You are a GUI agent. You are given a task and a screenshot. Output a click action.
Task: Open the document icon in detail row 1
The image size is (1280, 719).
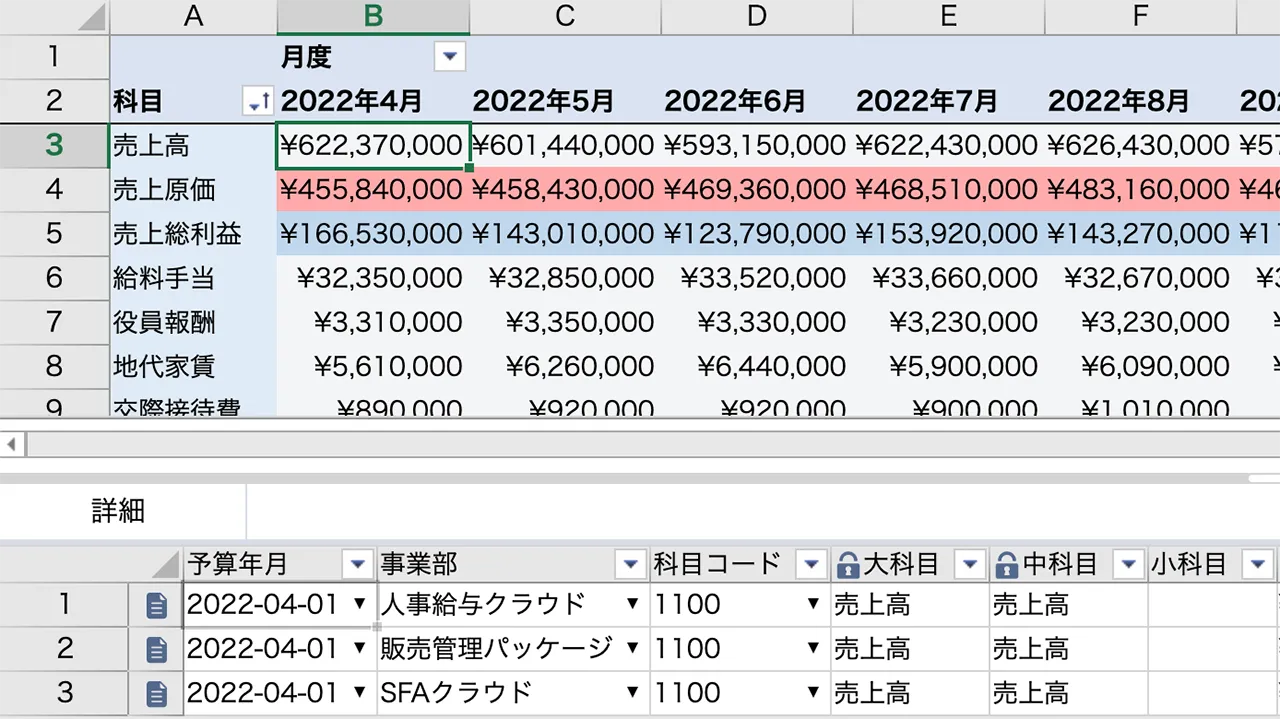(x=156, y=605)
